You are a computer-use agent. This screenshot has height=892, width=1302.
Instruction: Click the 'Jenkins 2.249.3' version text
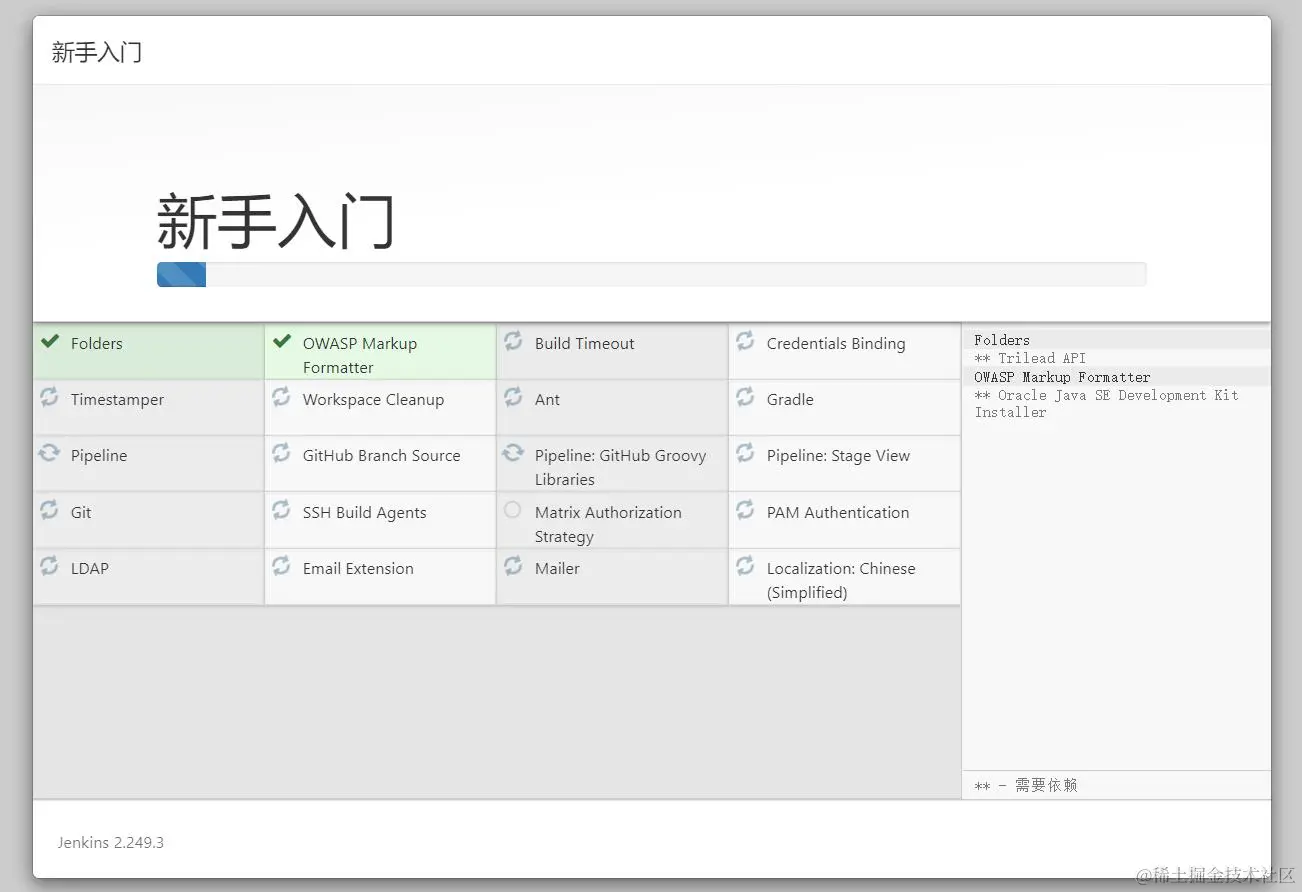point(111,842)
